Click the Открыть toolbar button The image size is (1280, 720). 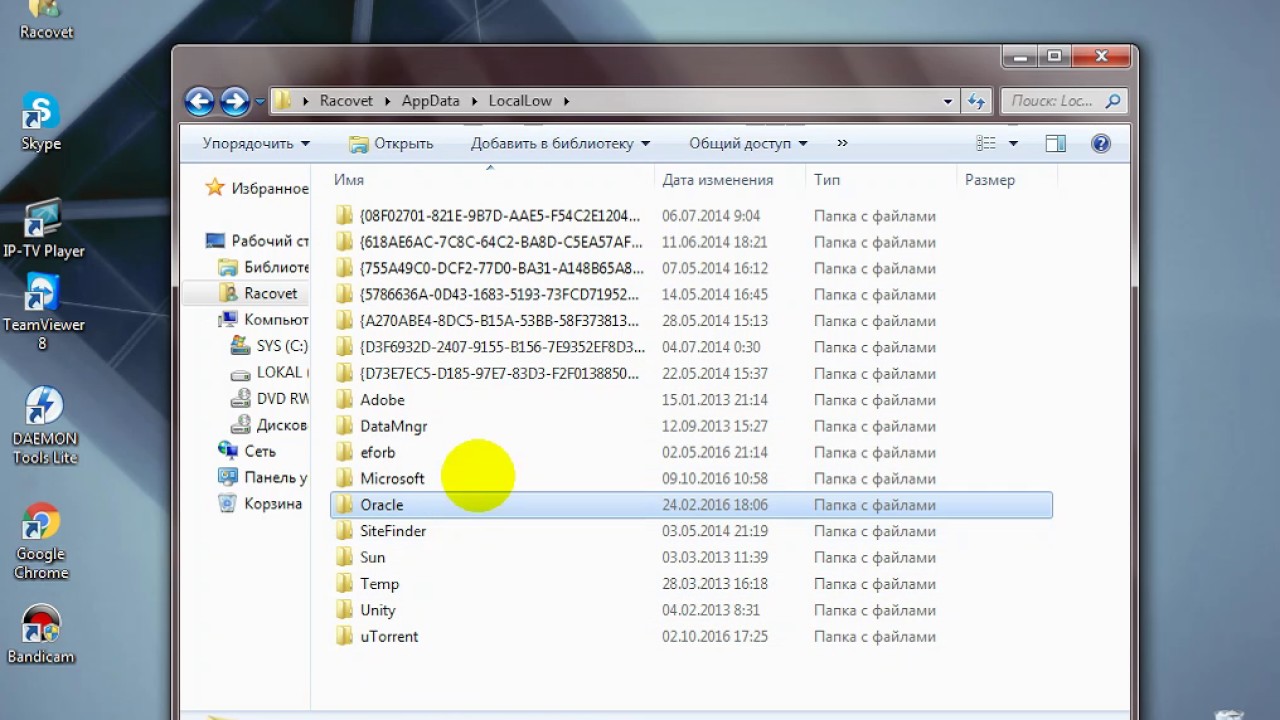click(391, 144)
